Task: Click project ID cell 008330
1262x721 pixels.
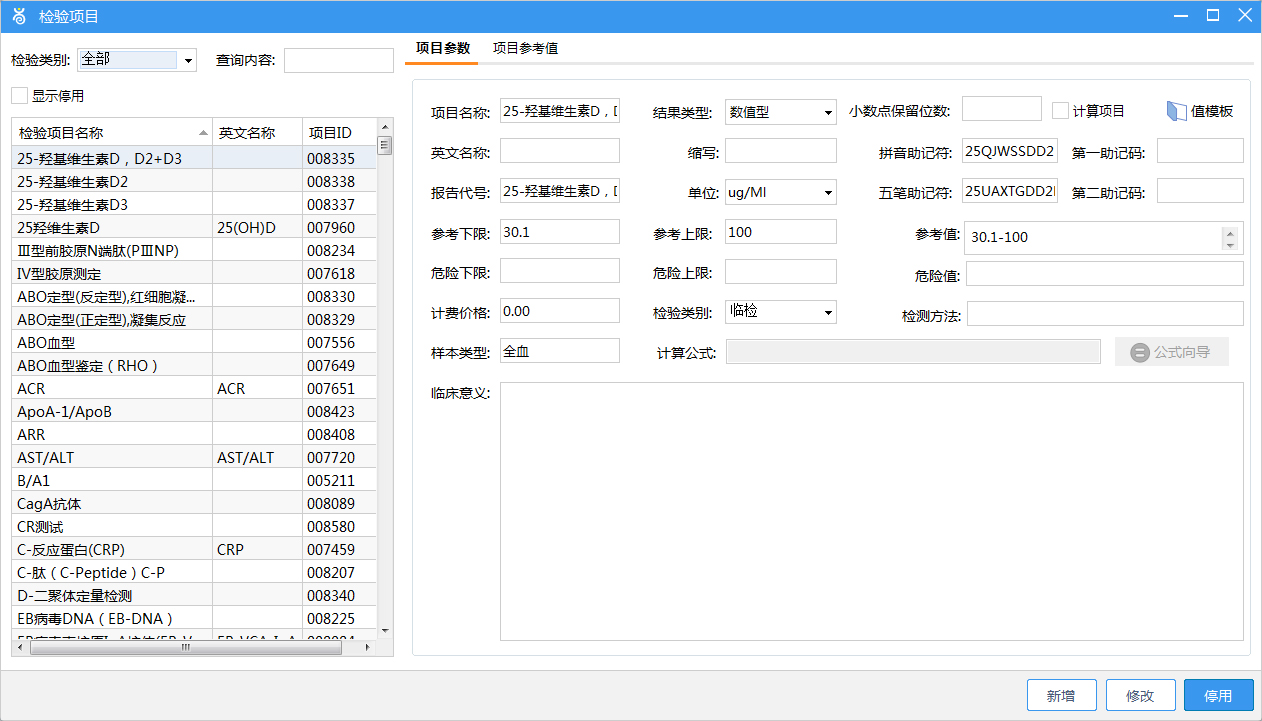Action: (x=339, y=297)
